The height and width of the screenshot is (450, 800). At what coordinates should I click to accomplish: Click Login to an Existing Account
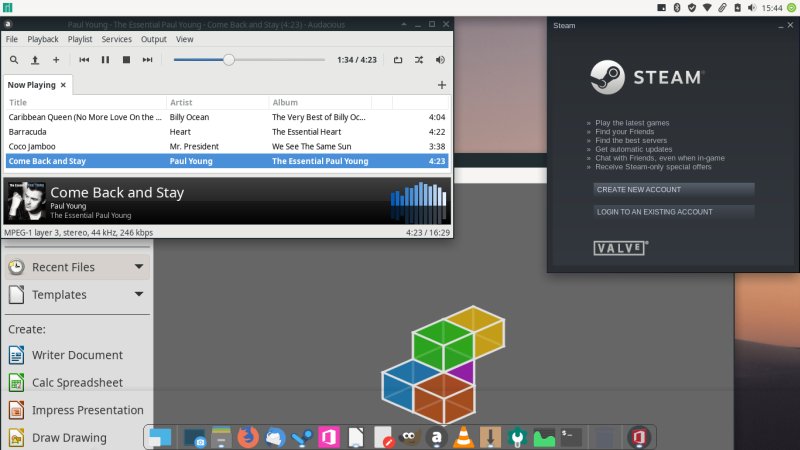tap(673, 212)
